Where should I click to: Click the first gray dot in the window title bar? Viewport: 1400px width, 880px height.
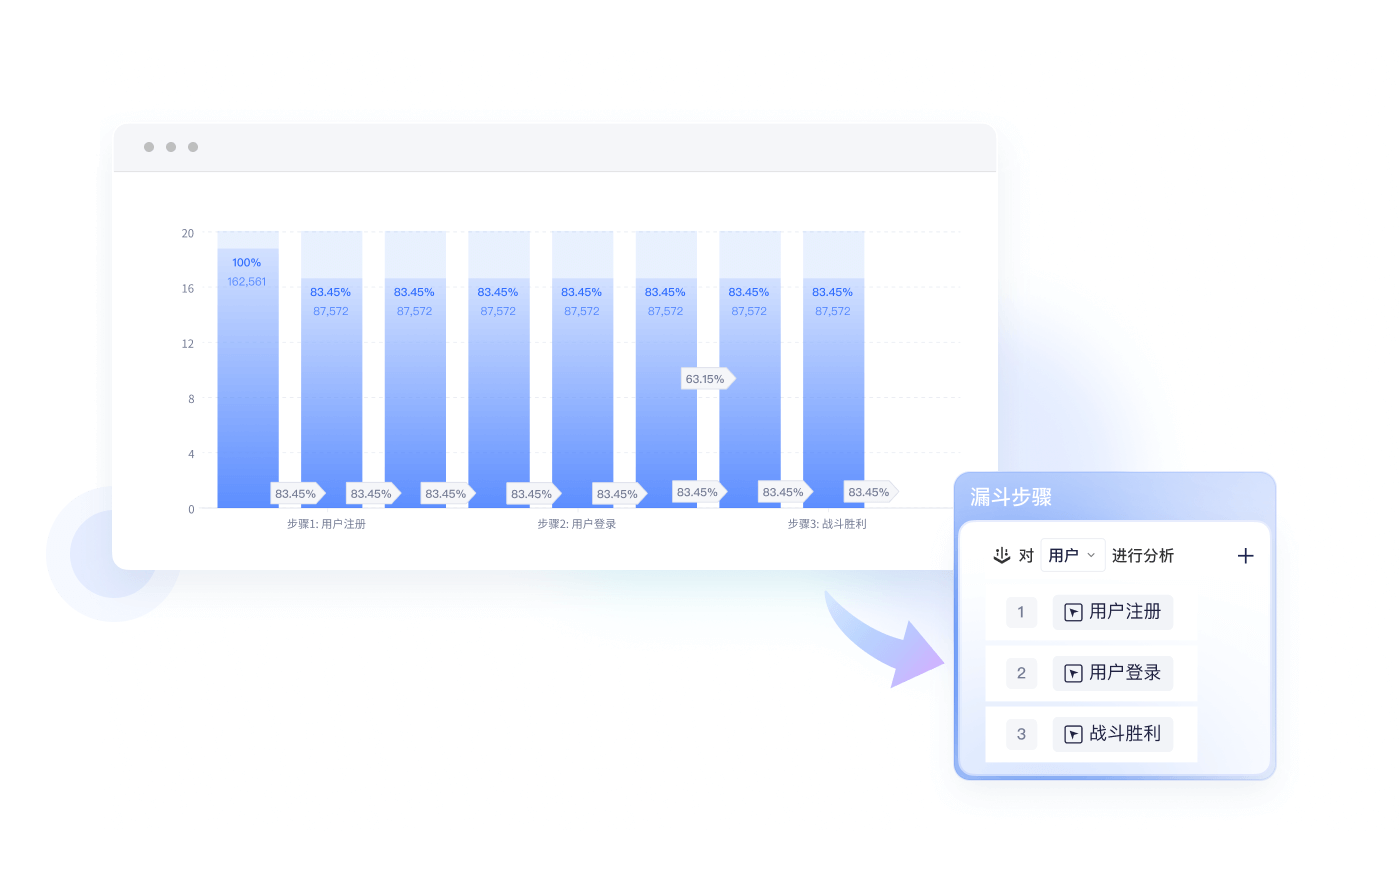point(149,147)
